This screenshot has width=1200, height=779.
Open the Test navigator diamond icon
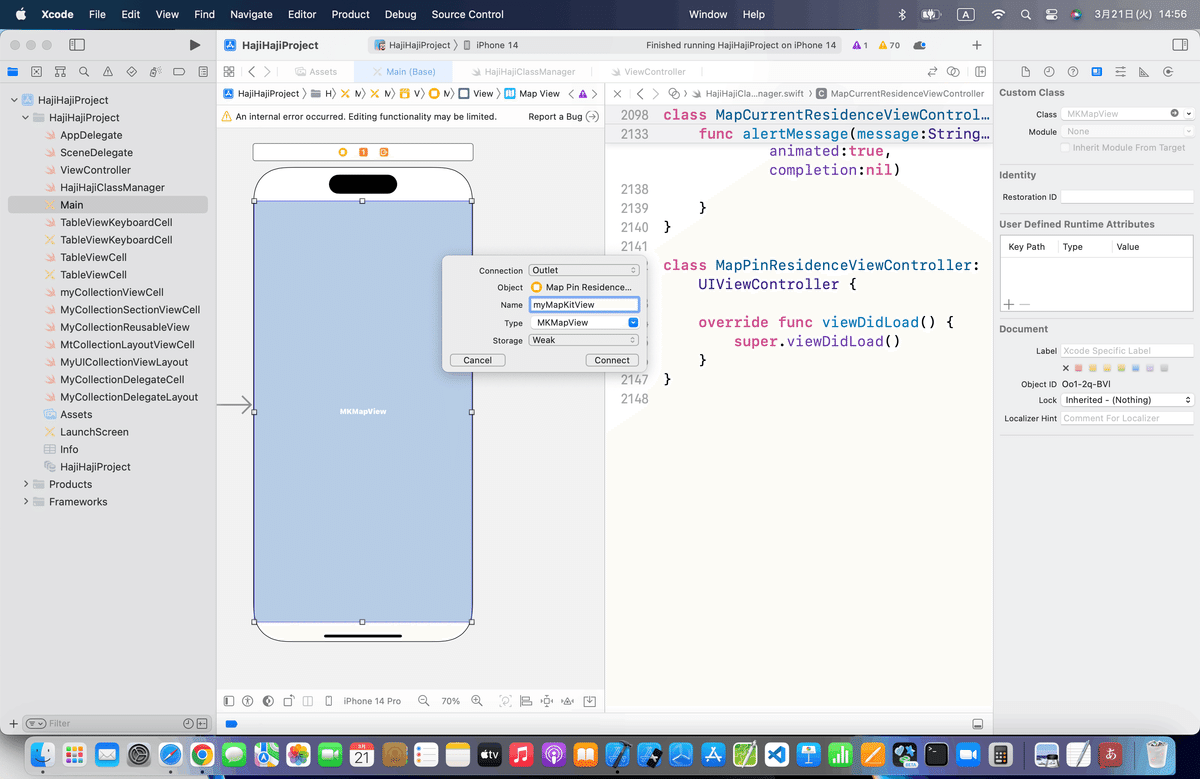pyautogui.click(x=132, y=72)
